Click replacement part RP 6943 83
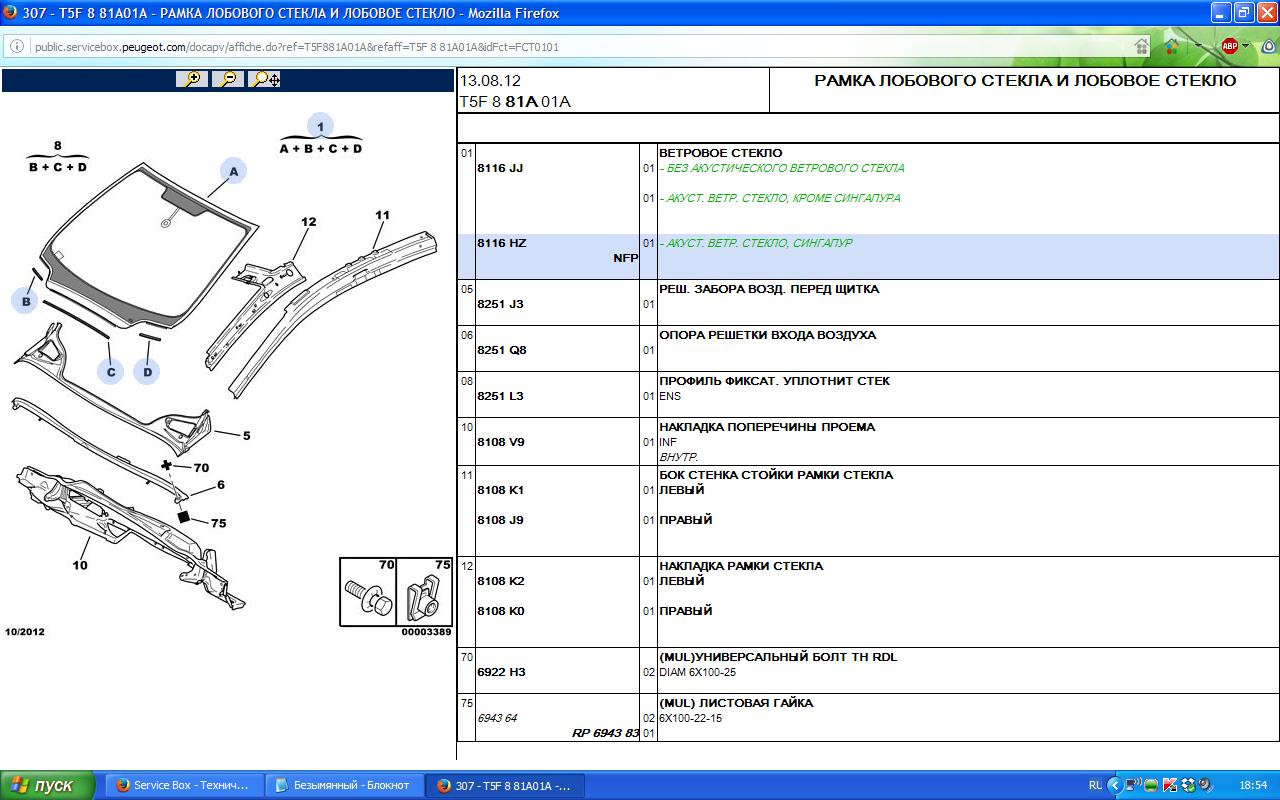Image resolution: width=1280 pixels, height=800 pixels. [x=605, y=733]
